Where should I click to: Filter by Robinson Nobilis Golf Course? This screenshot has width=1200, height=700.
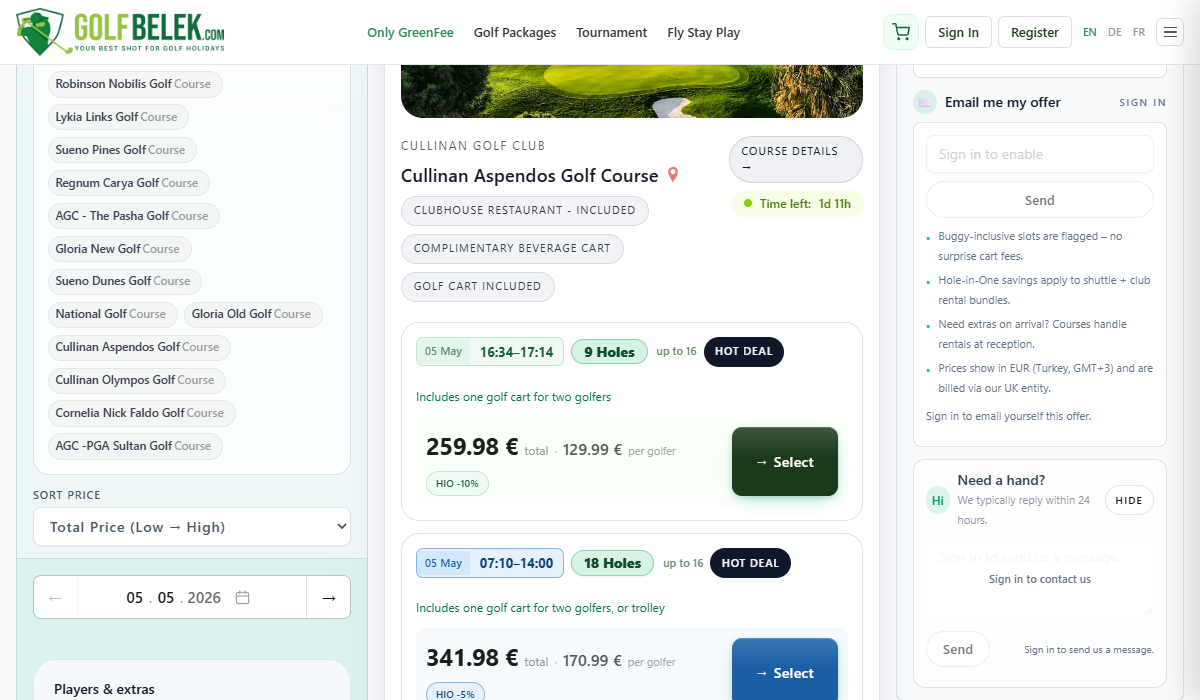click(x=135, y=84)
